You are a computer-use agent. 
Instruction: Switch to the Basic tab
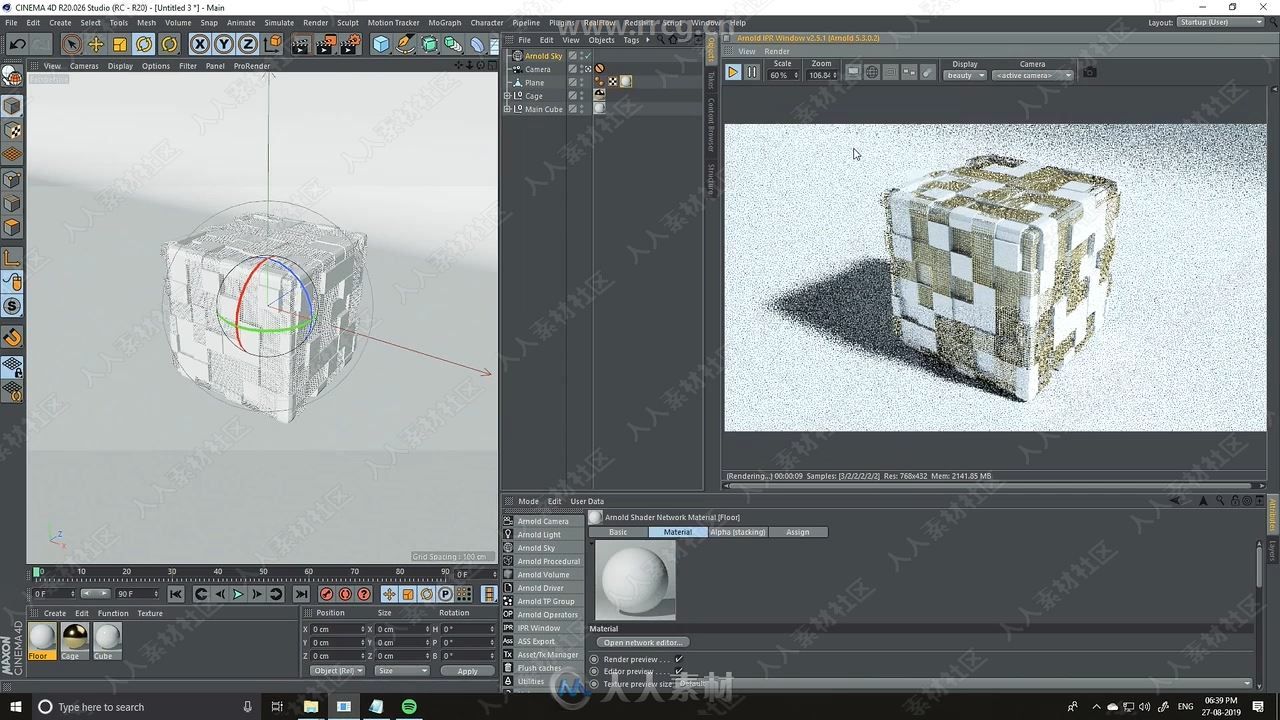[x=618, y=532]
